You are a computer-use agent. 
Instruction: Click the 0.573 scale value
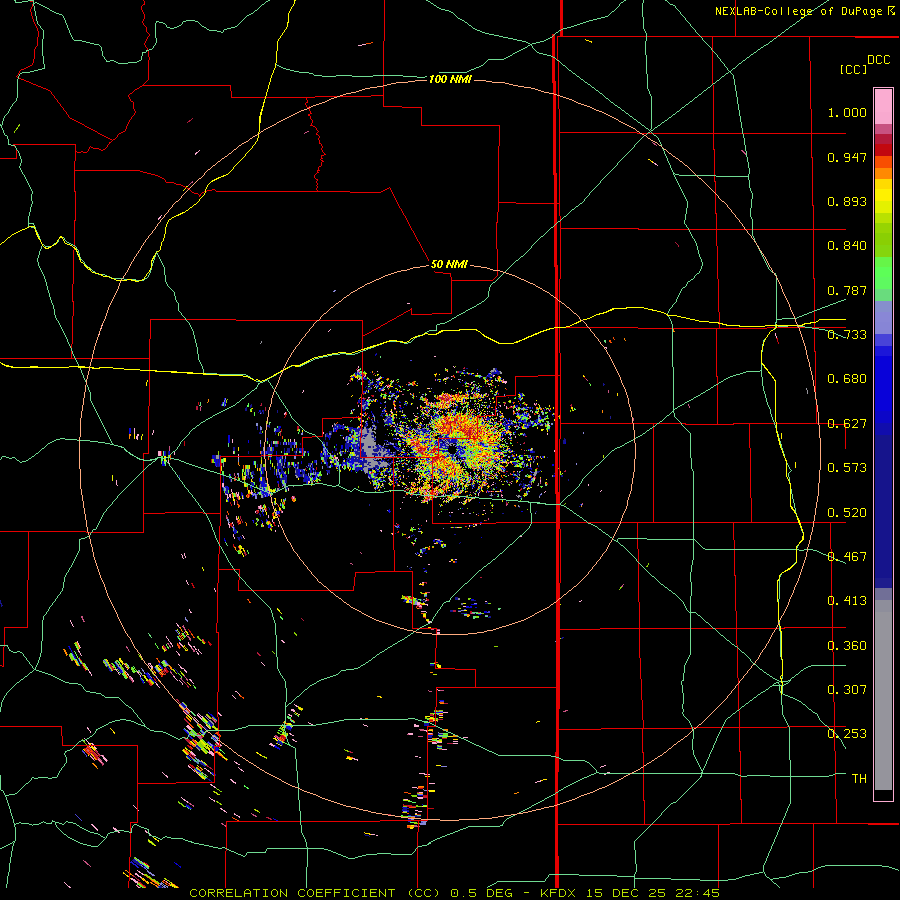click(847, 468)
